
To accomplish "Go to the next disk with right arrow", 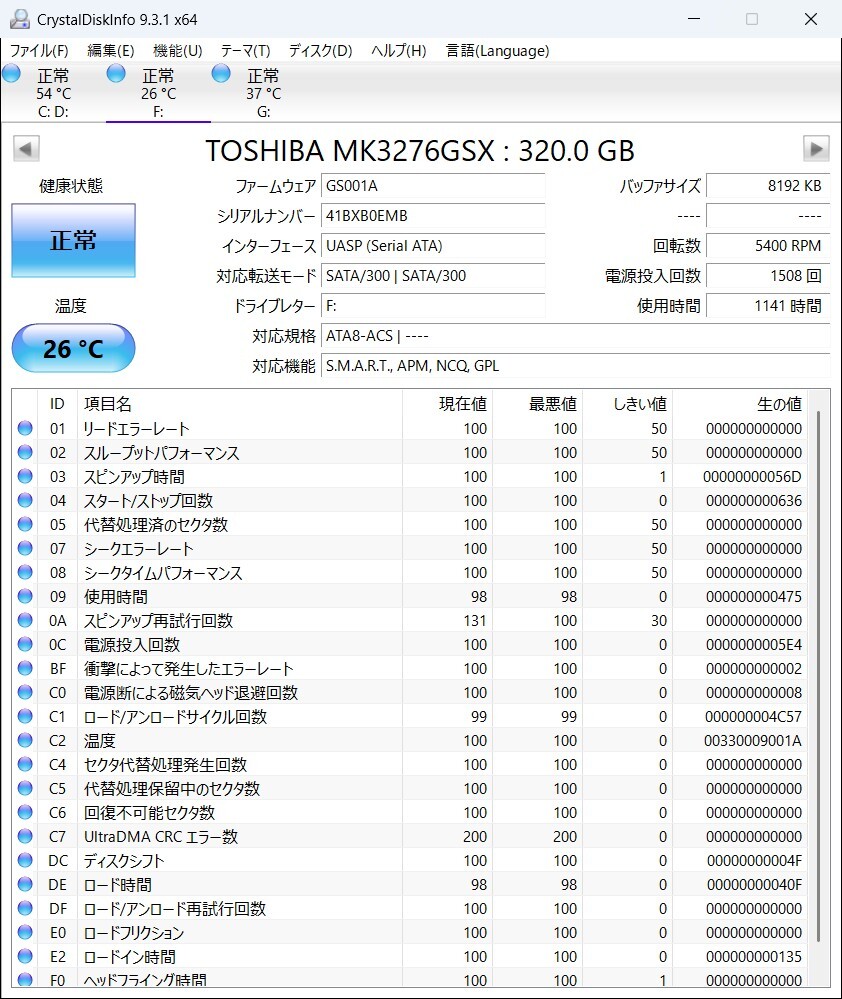I will coord(816,149).
